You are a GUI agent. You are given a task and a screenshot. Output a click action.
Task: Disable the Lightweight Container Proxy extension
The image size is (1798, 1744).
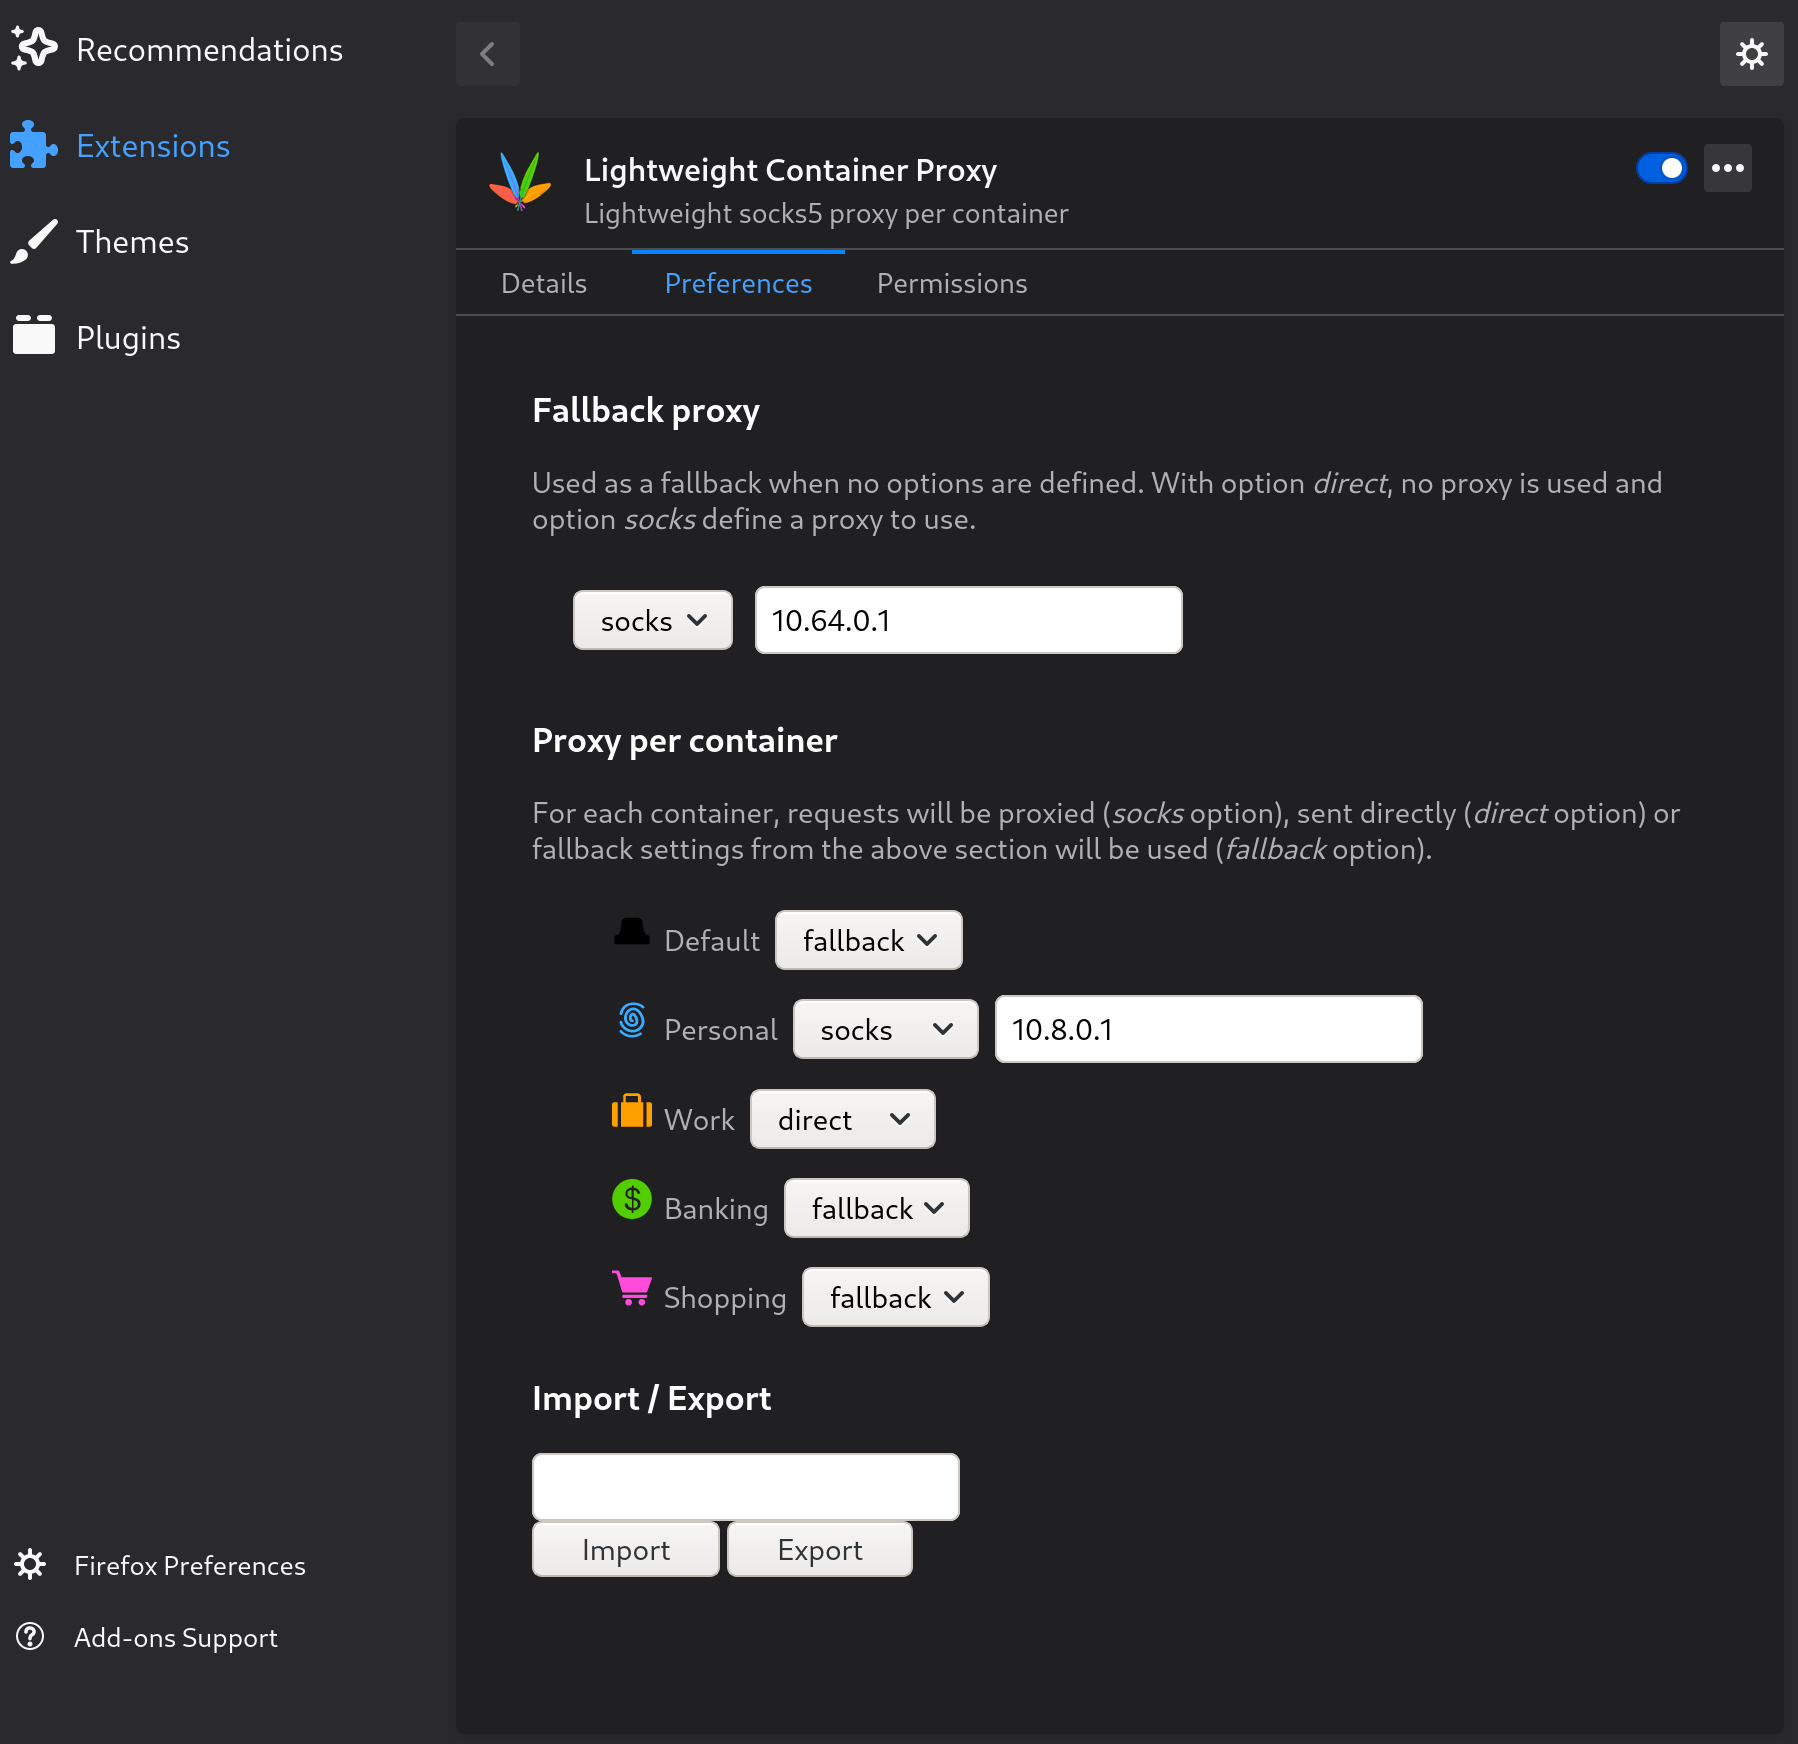(x=1662, y=168)
